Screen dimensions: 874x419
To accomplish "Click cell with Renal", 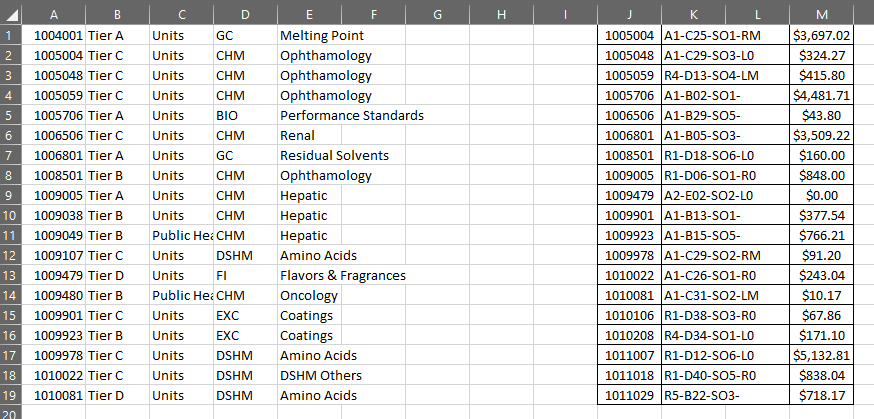I will (309, 135).
